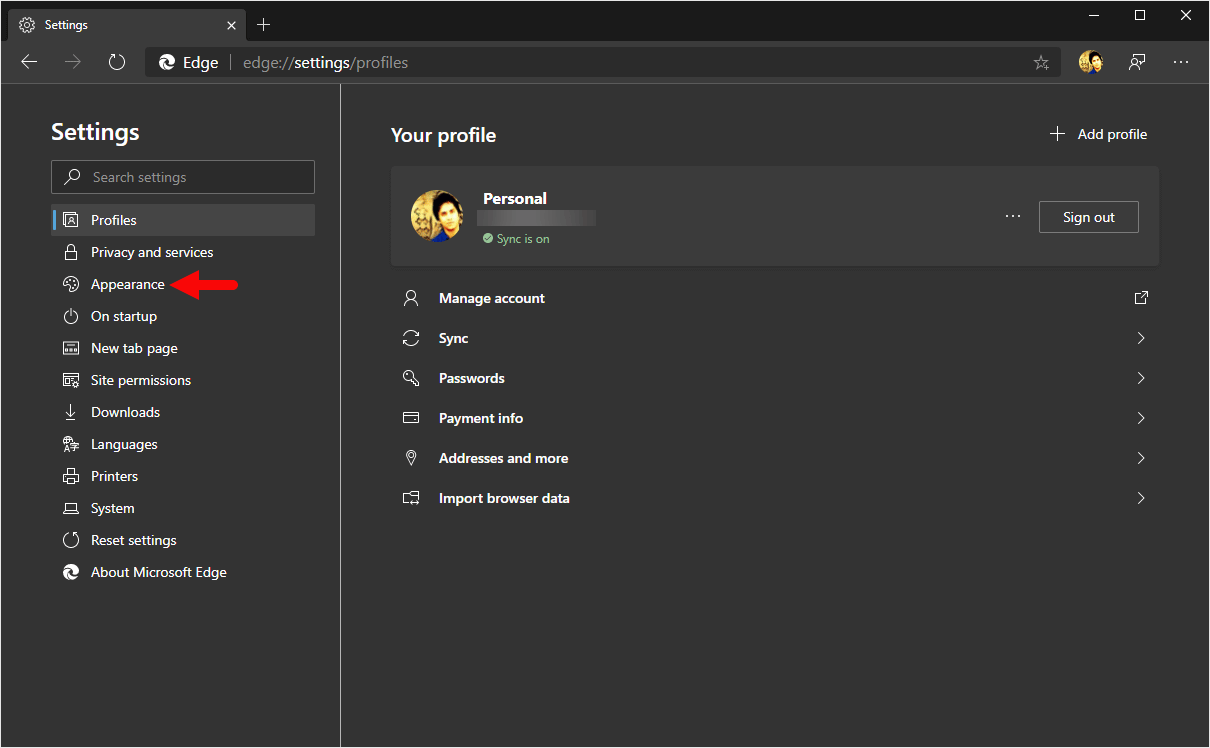This screenshot has height=748, width=1210.
Task: Click the System laptop icon in sidebar
Action: click(x=71, y=508)
